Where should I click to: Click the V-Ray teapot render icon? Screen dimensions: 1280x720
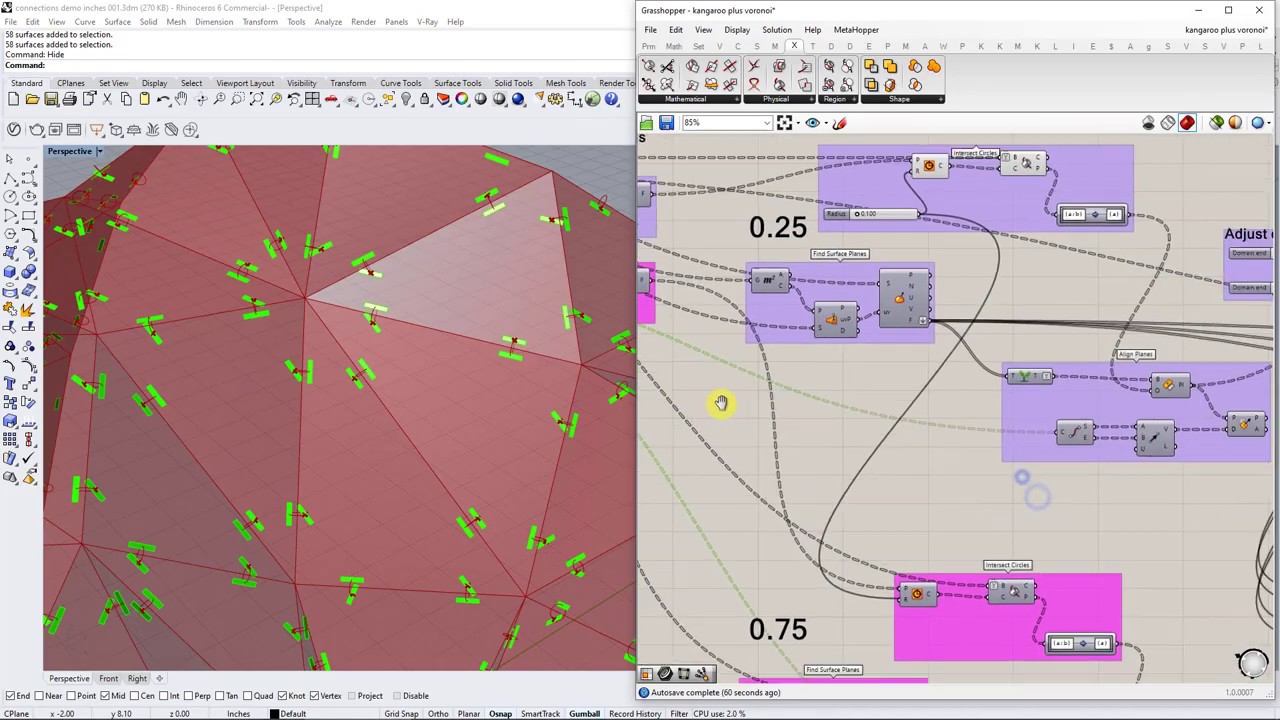pyautogui.click(x=36, y=130)
